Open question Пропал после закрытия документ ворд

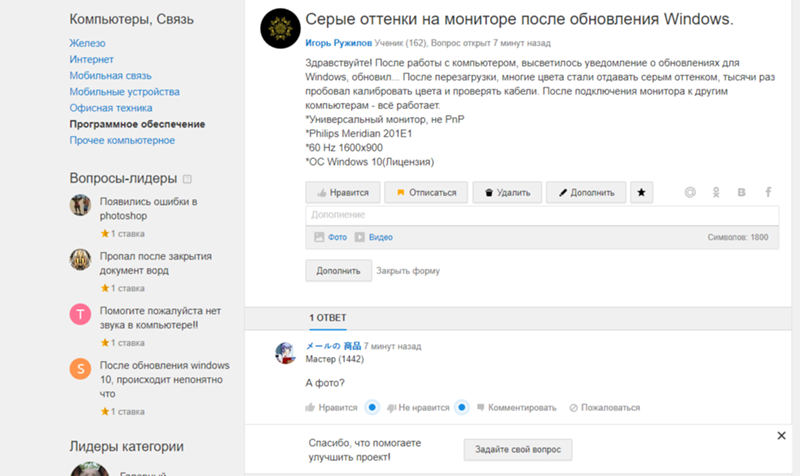click(156, 263)
